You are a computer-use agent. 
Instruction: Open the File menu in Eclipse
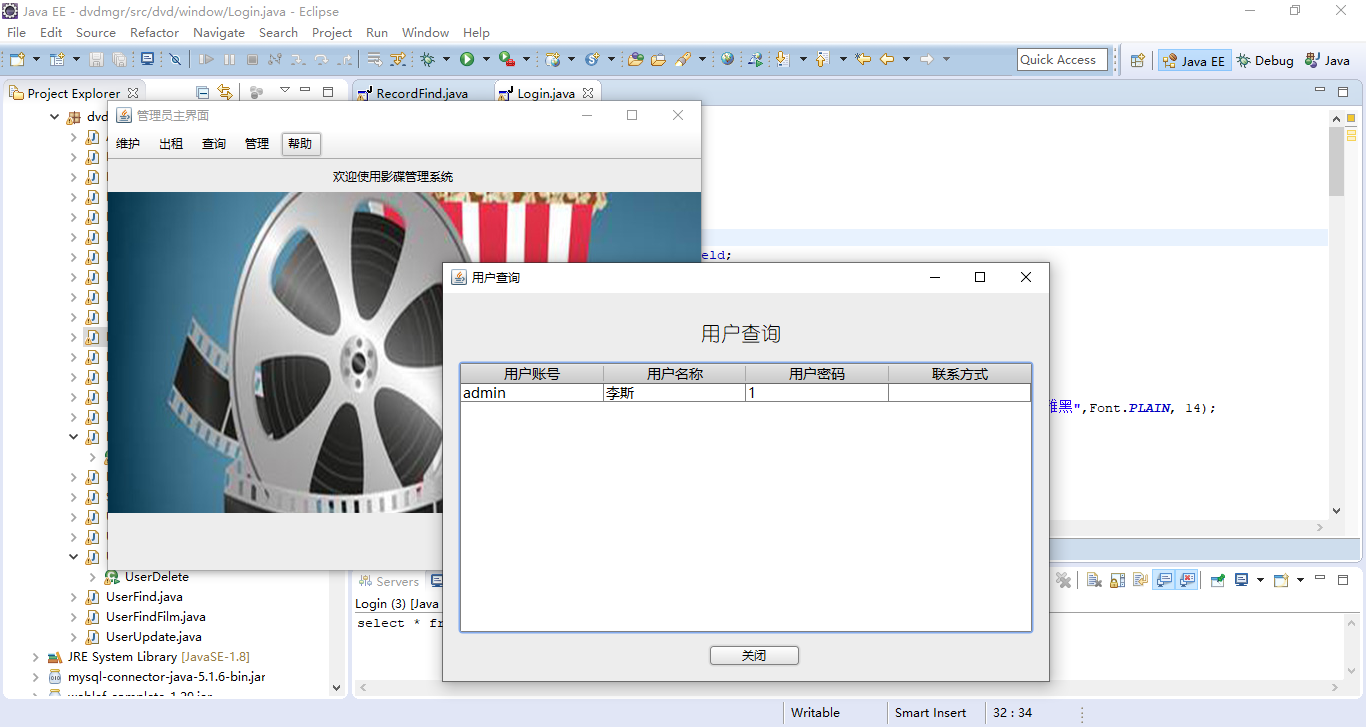[17, 33]
